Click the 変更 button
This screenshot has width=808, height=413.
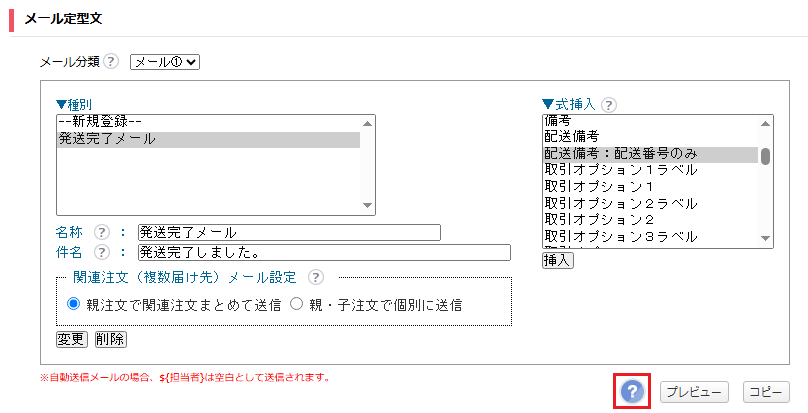click(x=72, y=339)
